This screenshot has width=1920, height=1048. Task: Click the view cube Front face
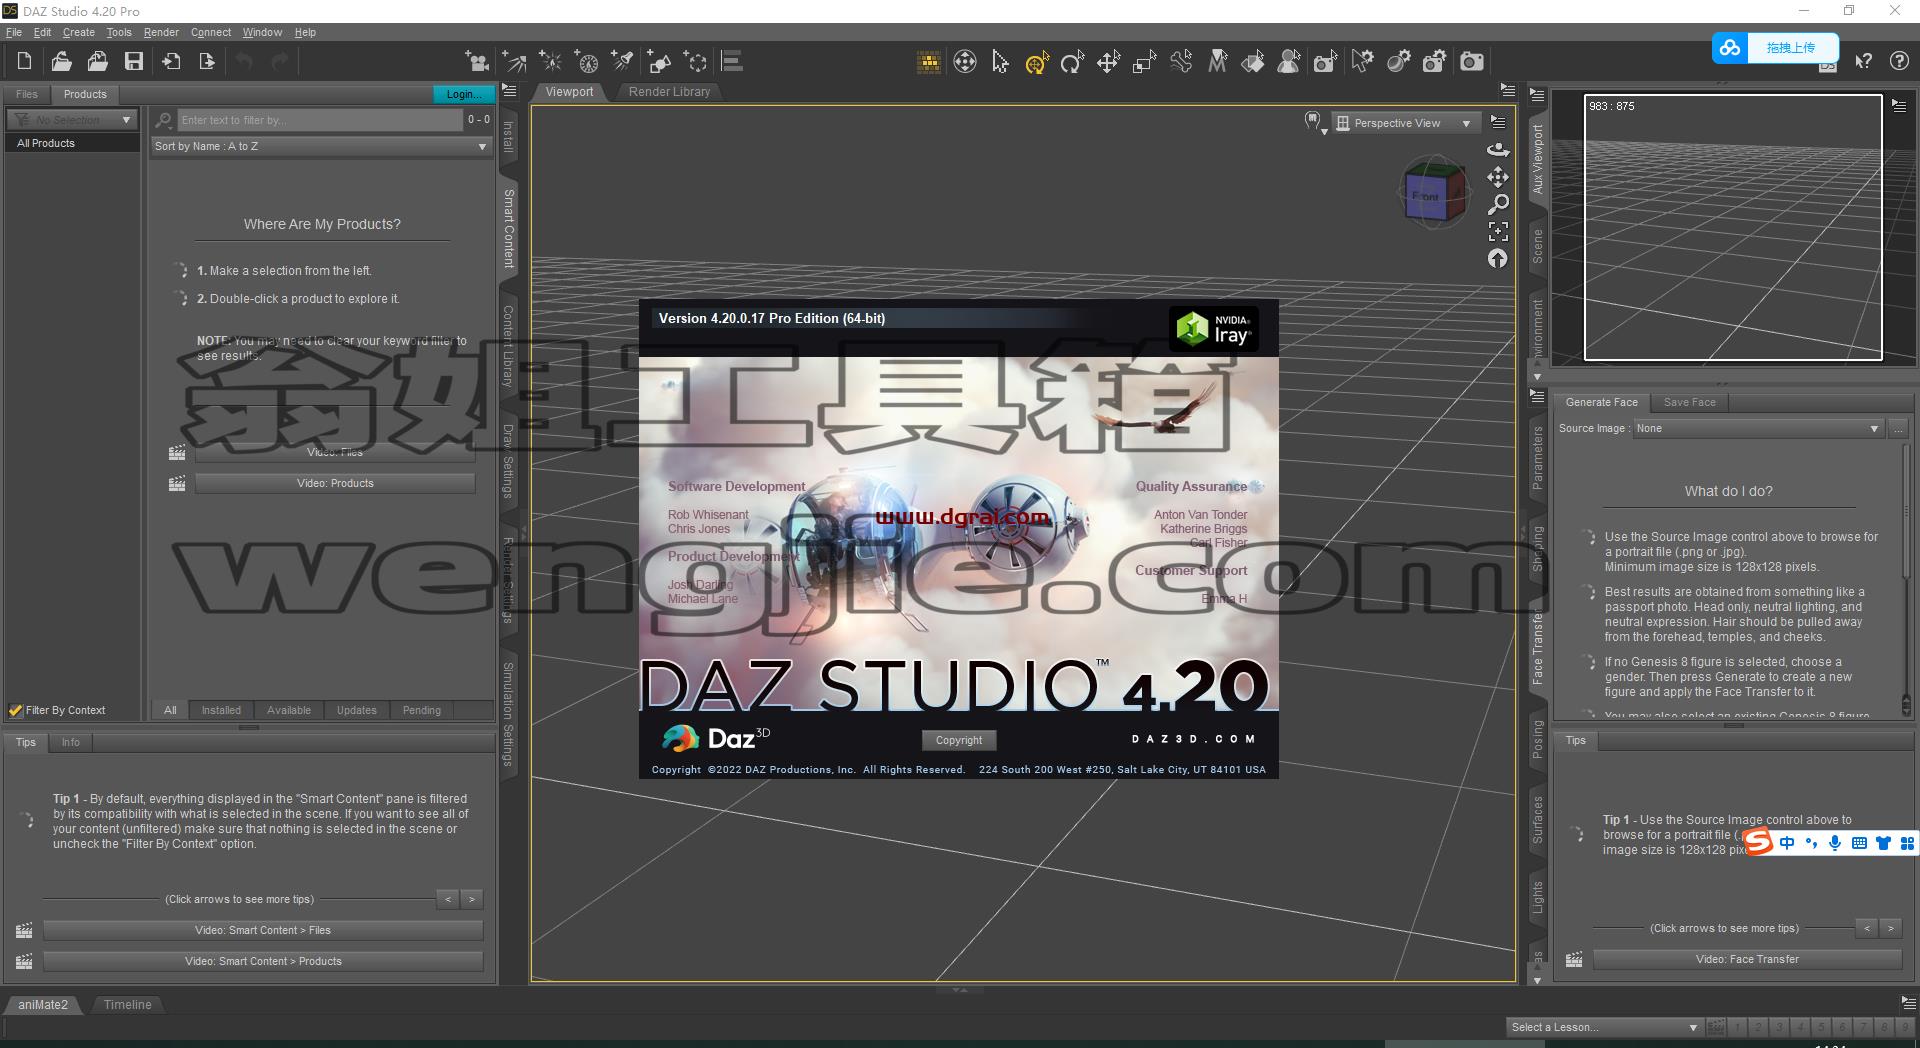tap(1426, 196)
